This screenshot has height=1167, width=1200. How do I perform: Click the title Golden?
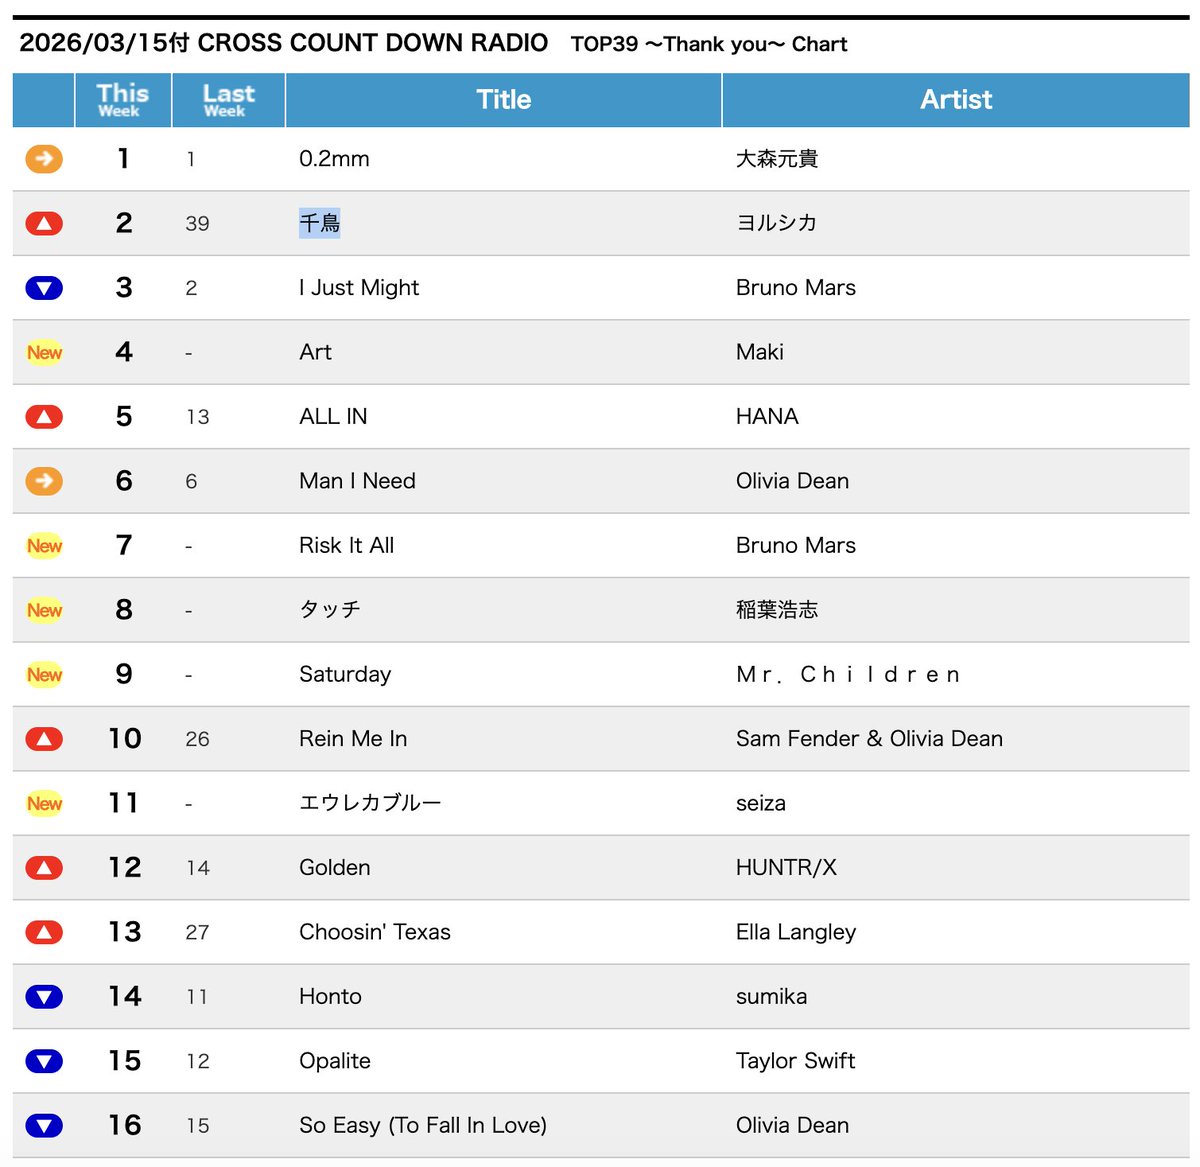pos(335,868)
